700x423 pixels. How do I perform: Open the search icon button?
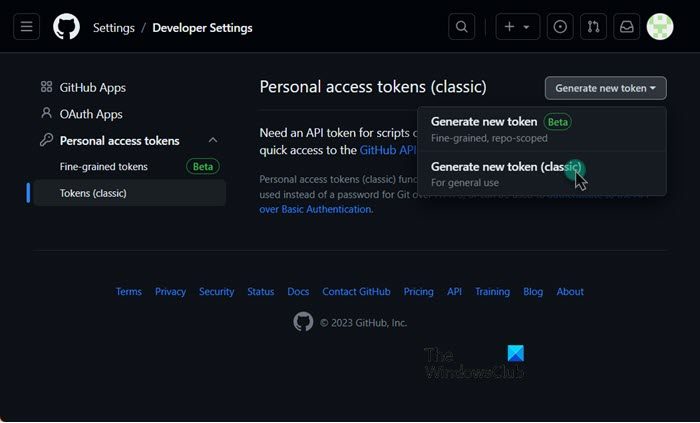[x=461, y=27]
